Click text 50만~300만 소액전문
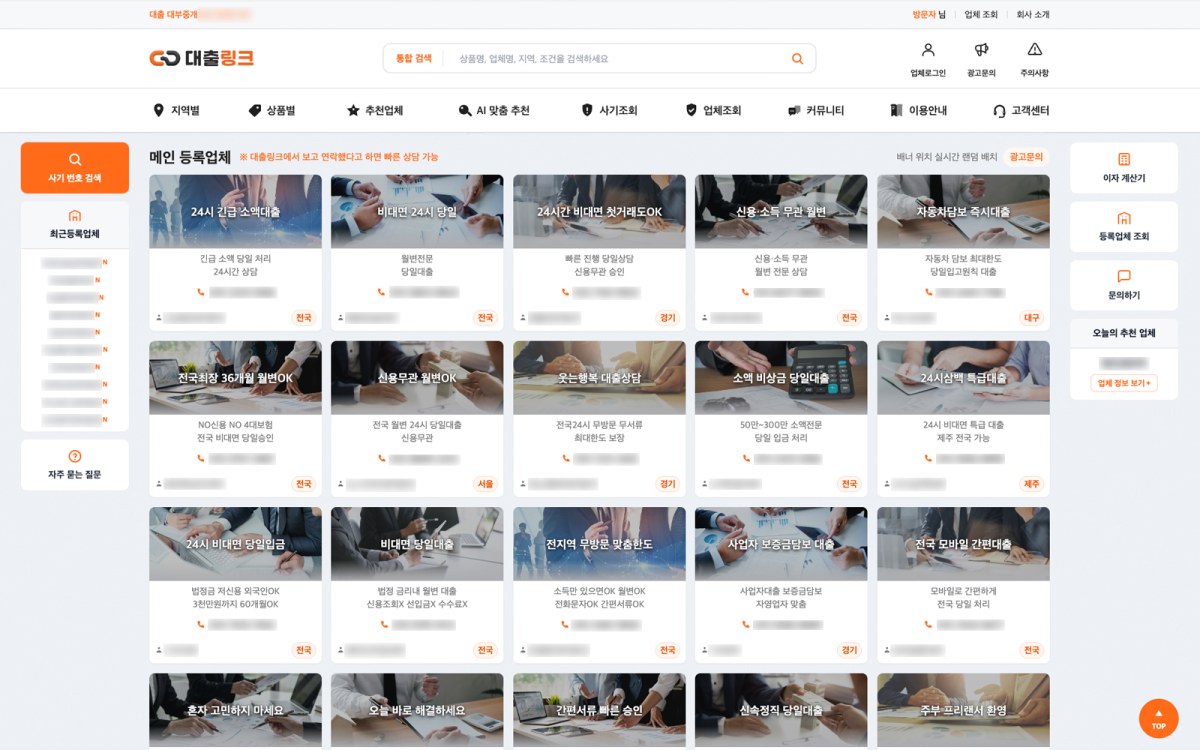The image size is (1200, 750). pos(781,424)
